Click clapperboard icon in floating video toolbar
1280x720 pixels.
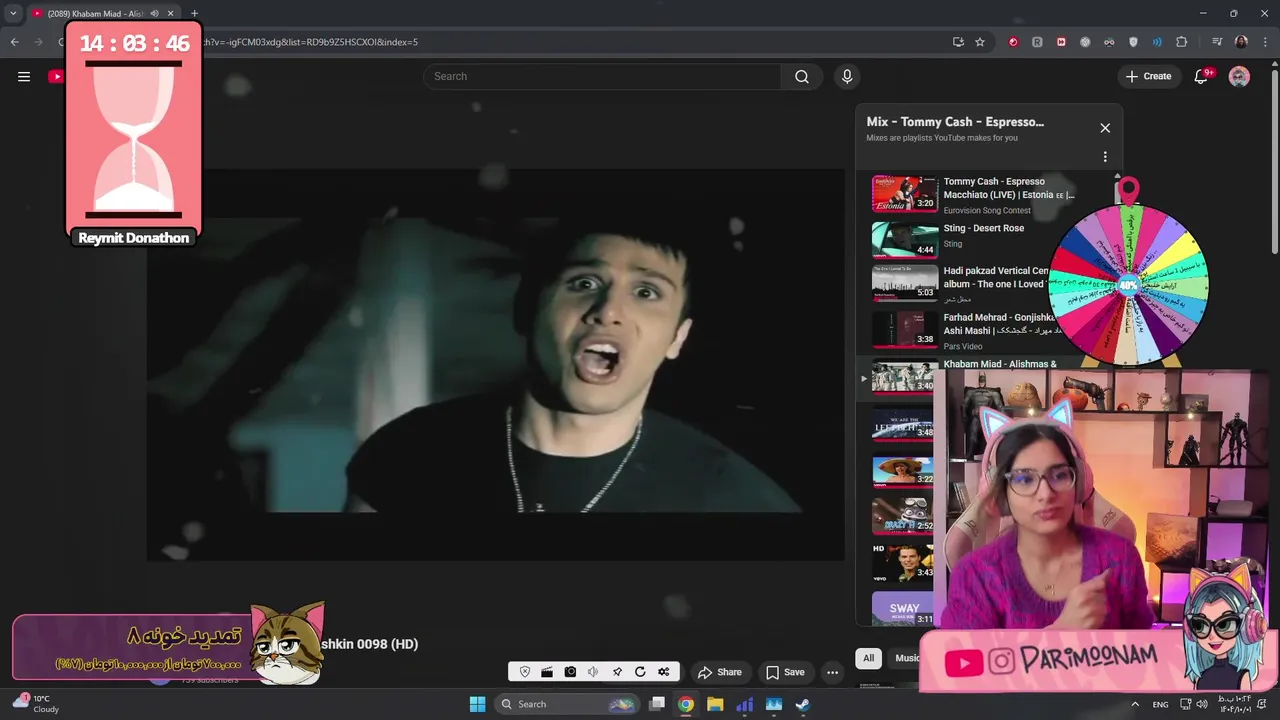[547, 672]
